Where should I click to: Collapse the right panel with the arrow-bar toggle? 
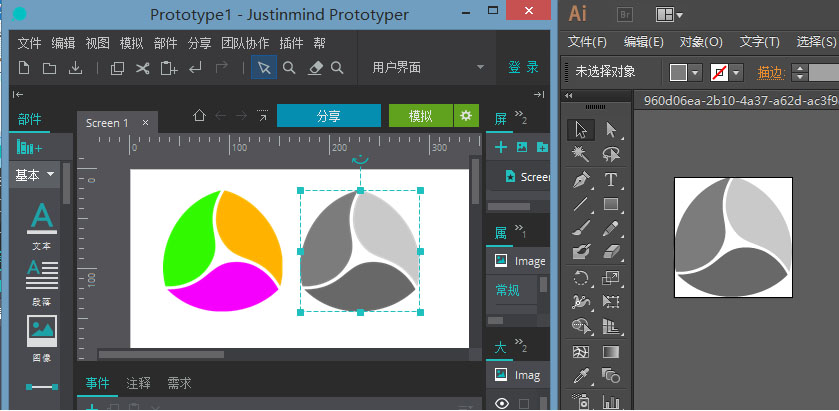539,95
